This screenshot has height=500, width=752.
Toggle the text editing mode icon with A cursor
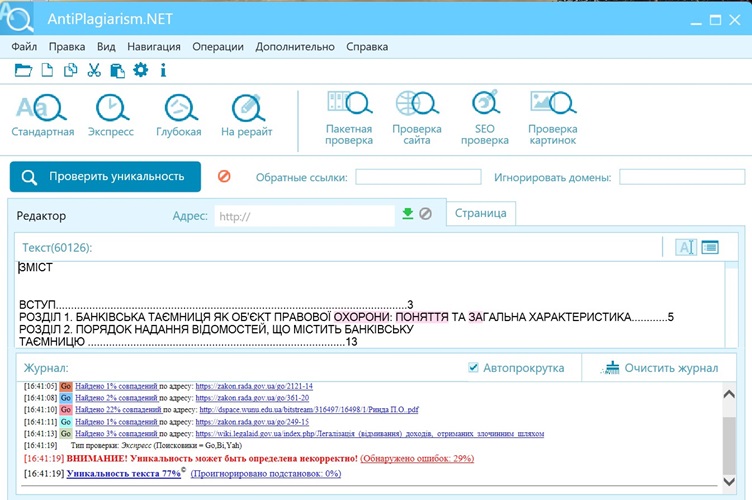(x=686, y=247)
